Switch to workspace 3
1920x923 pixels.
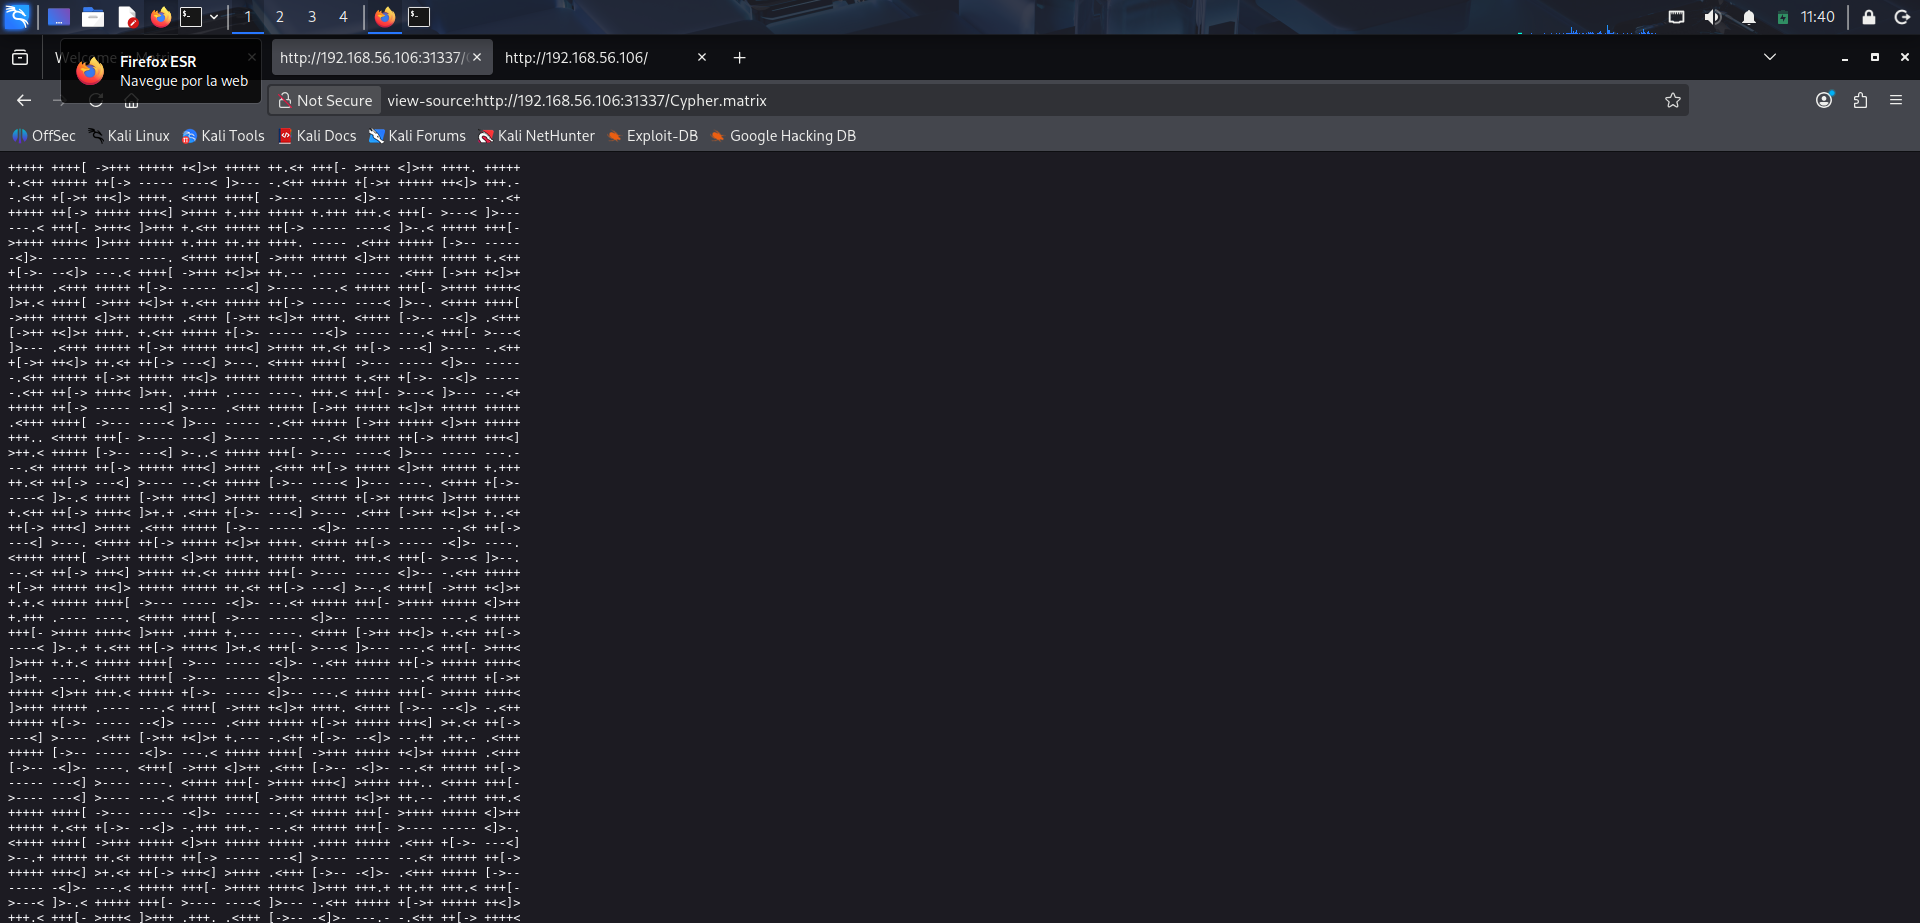[312, 17]
